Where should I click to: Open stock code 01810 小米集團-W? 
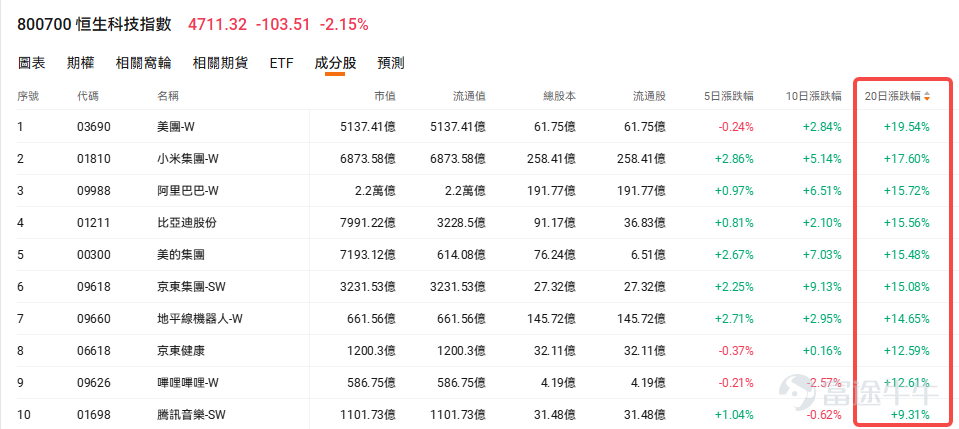(483, 159)
